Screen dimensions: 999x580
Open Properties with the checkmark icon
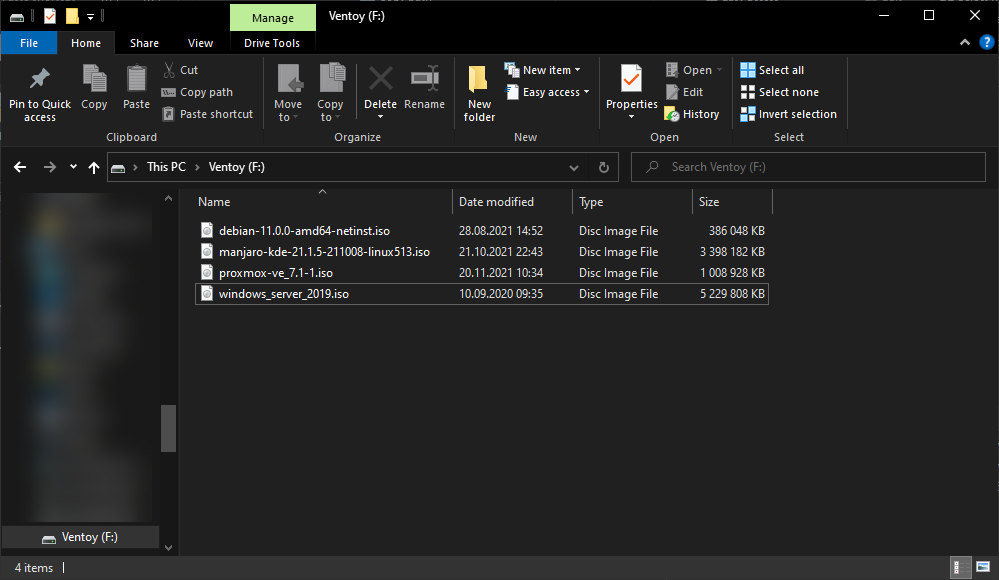pos(631,80)
